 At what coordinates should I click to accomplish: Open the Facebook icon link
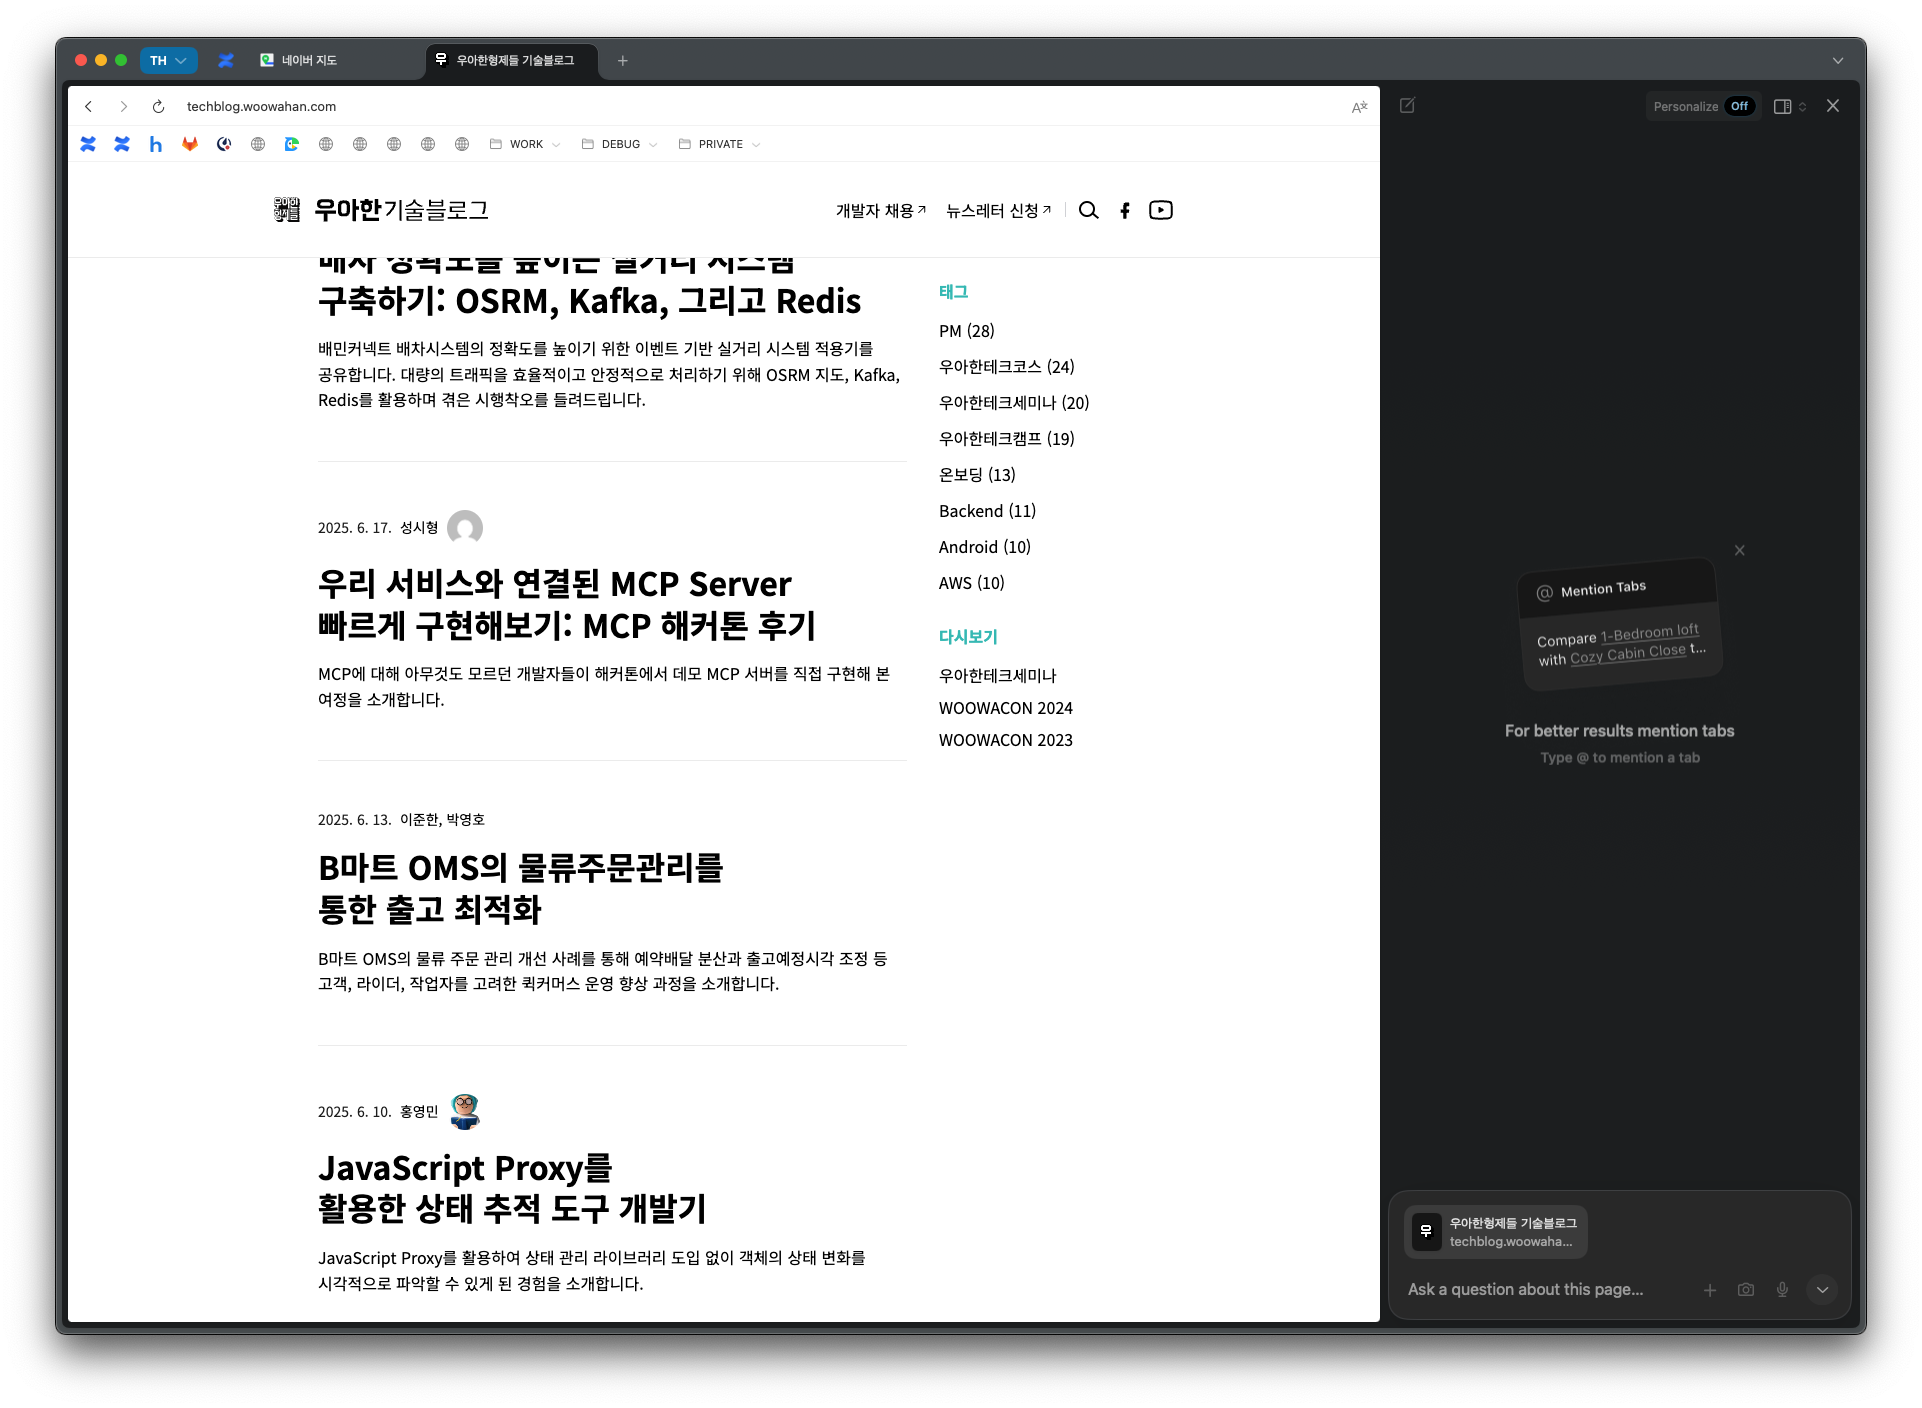[1125, 210]
